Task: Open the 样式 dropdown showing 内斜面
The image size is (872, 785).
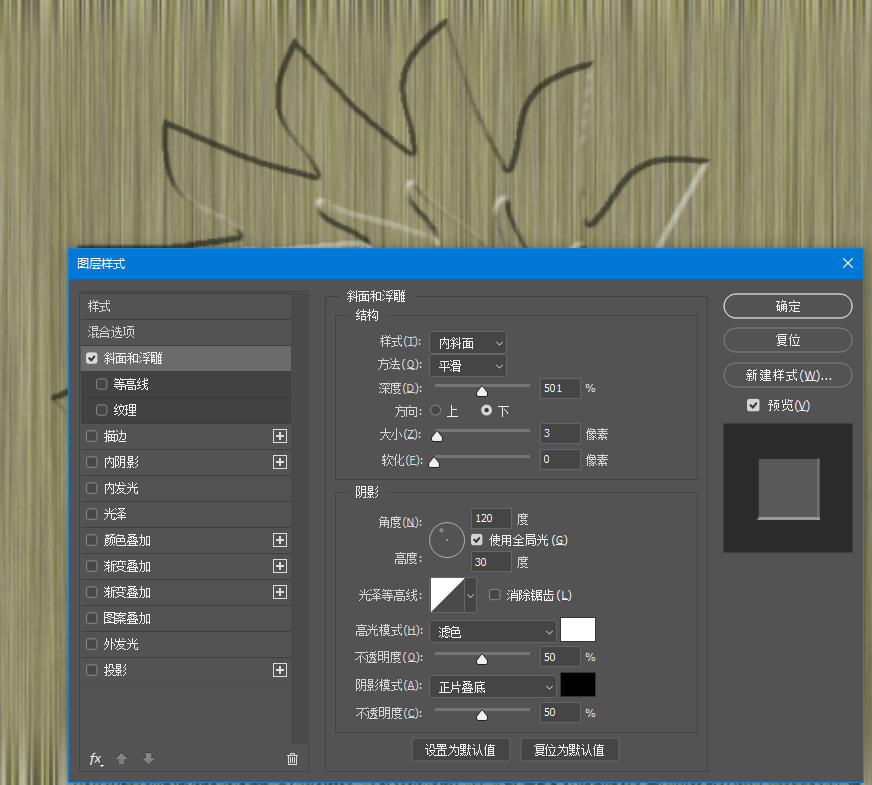Action: coord(468,343)
